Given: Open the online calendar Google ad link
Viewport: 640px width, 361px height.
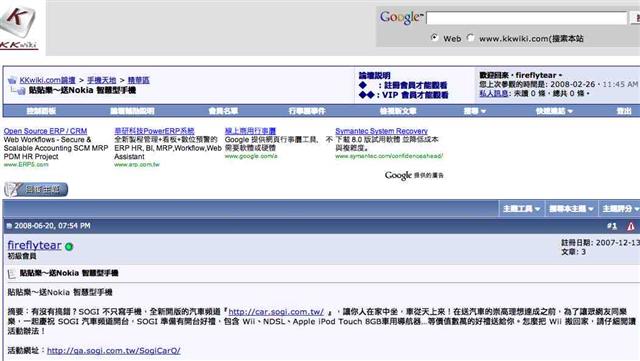Looking at the screenshot, I should click(250, 131).
